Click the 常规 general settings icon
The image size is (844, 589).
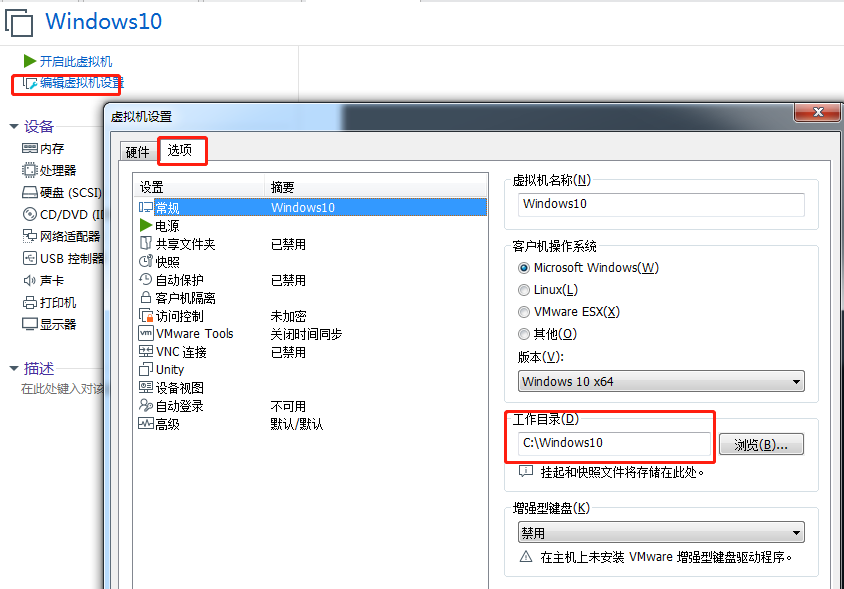[146, 207]
